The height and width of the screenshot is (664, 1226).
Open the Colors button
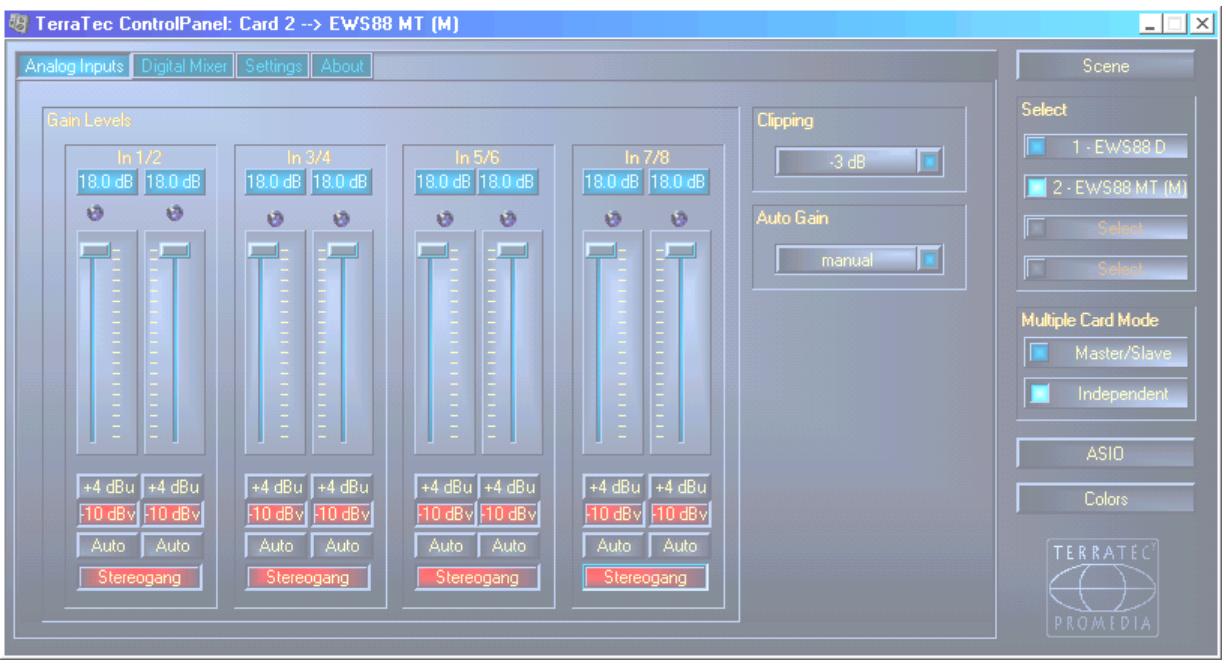click(1105, 497)
